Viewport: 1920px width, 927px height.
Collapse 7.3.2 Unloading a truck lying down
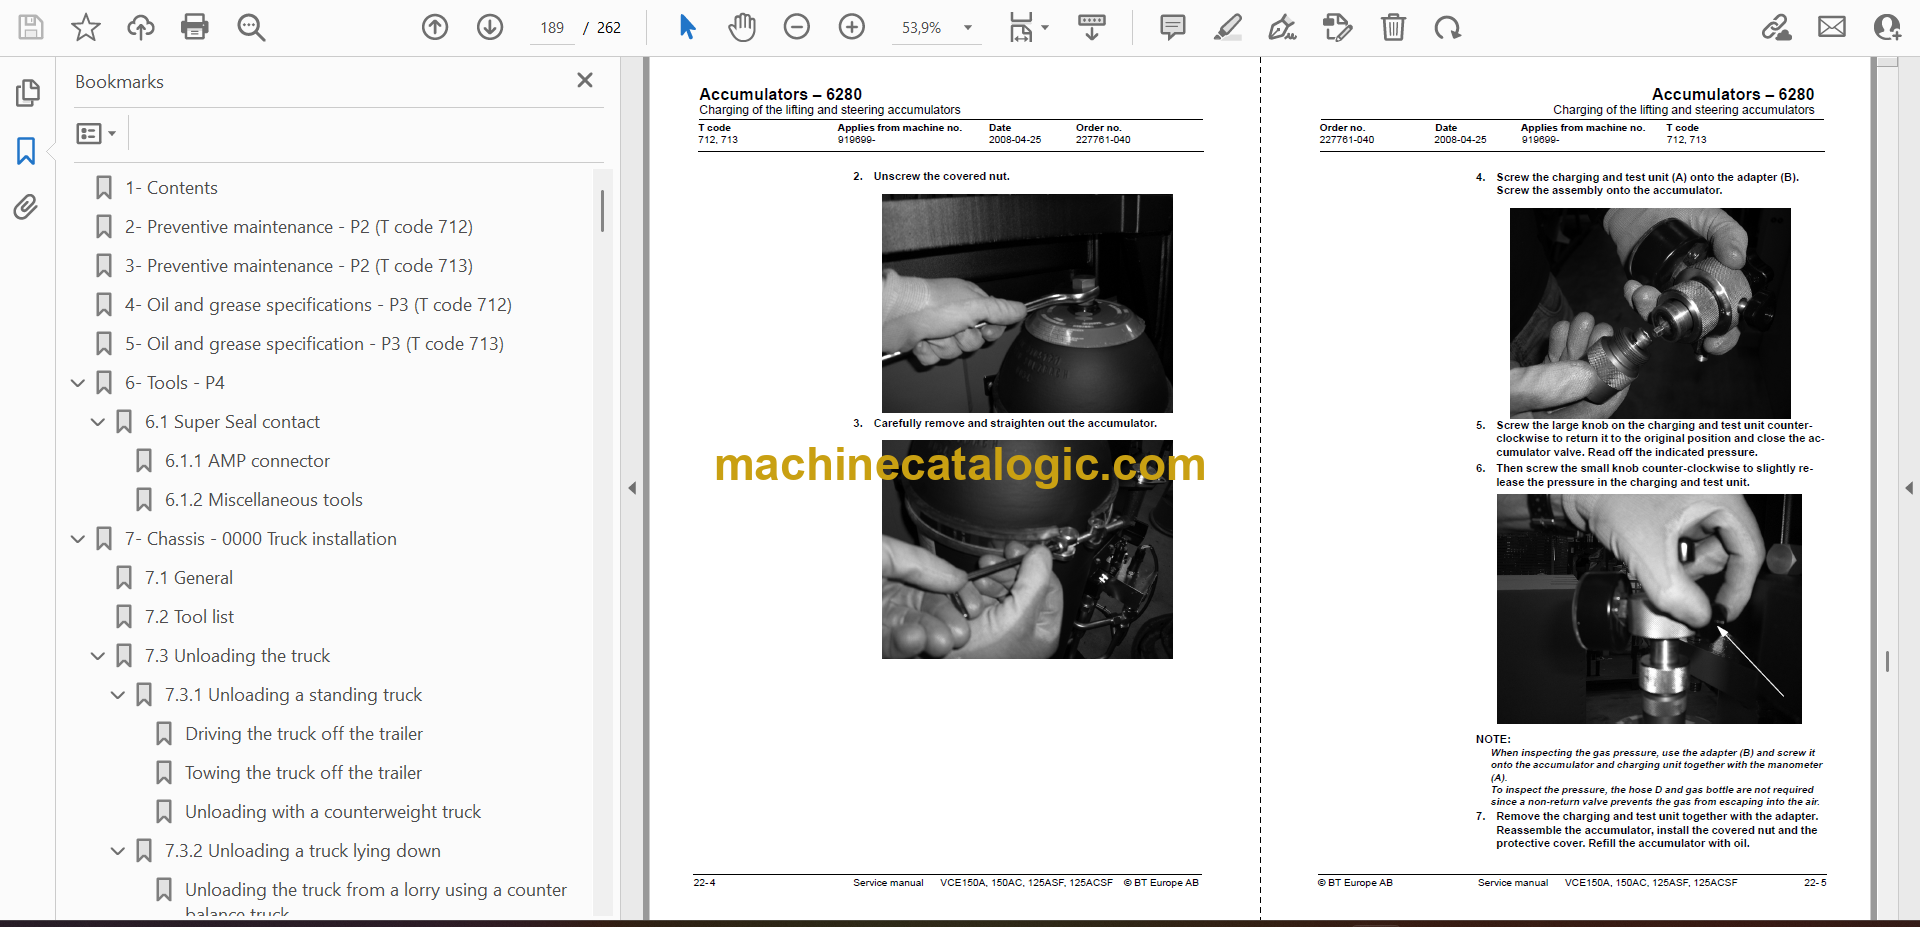pos(118,850)
